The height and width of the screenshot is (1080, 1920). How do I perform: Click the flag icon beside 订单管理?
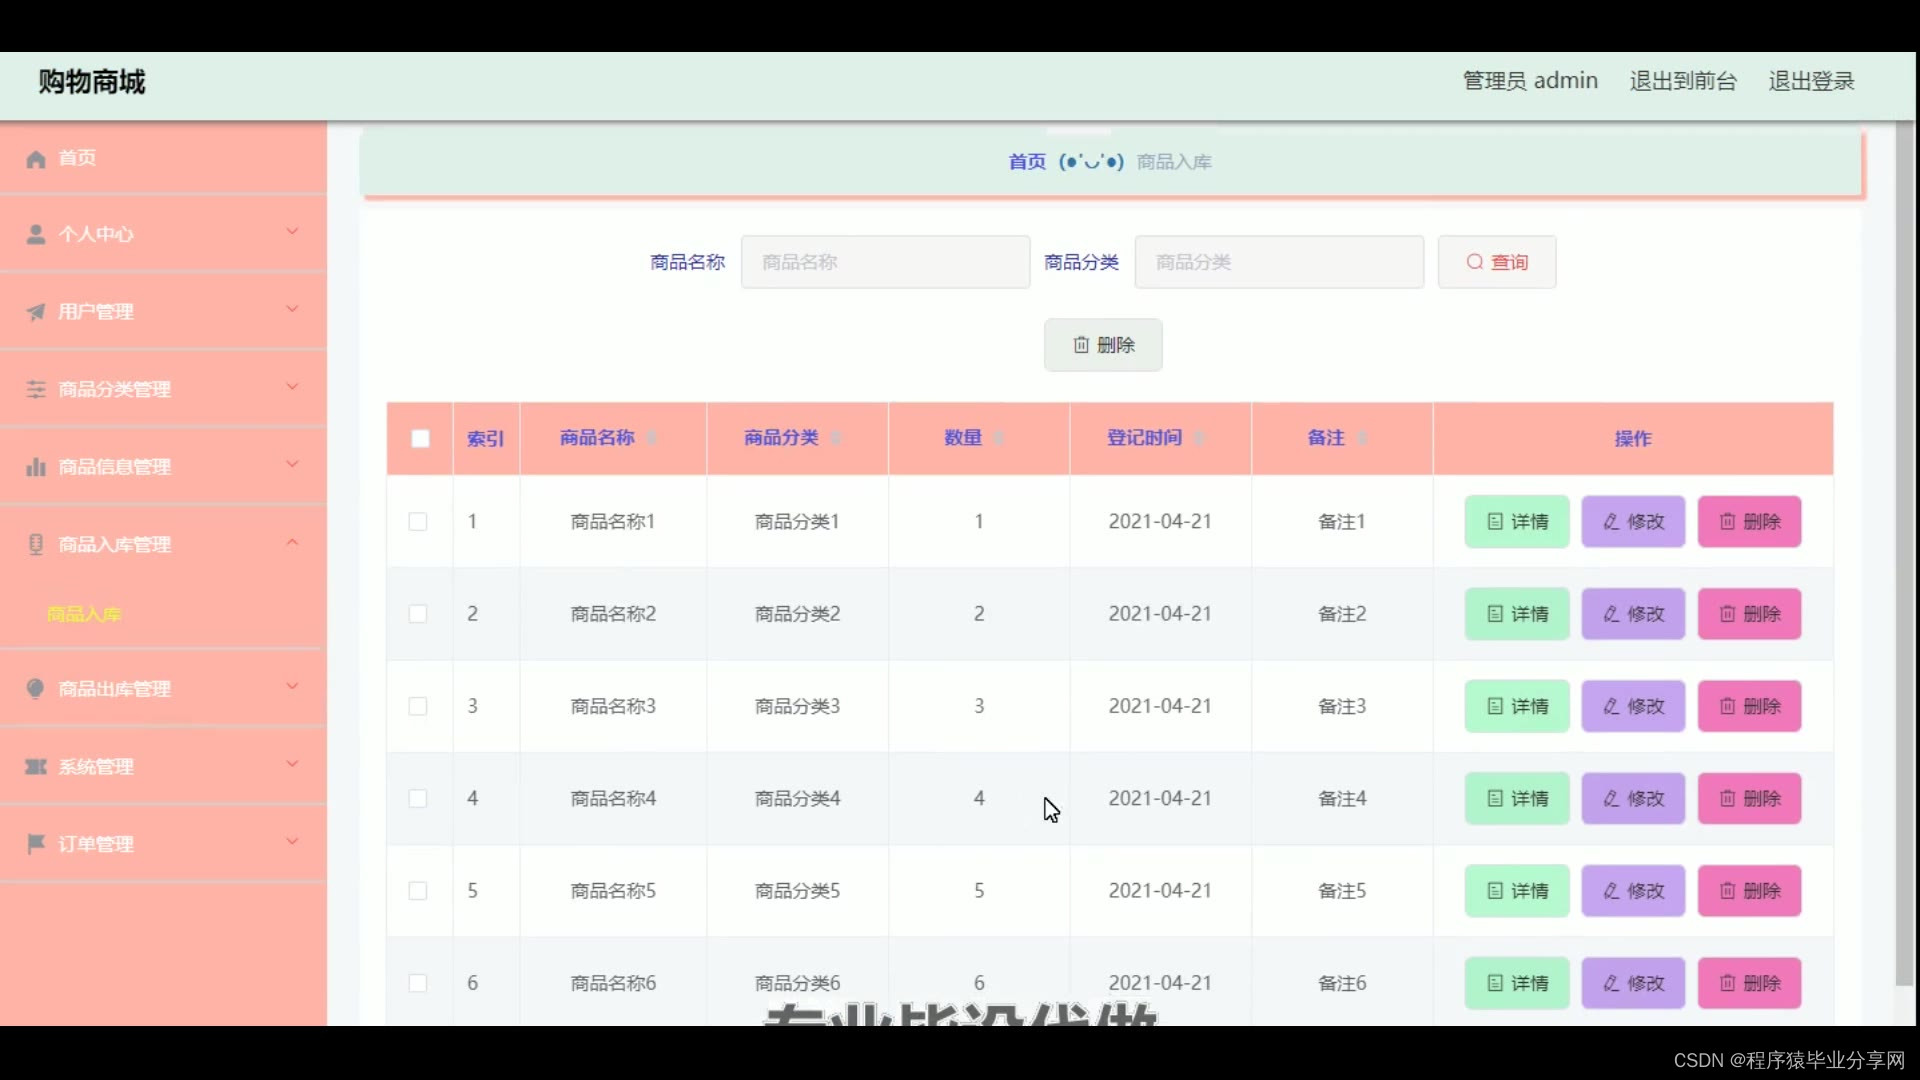[36, 844]
